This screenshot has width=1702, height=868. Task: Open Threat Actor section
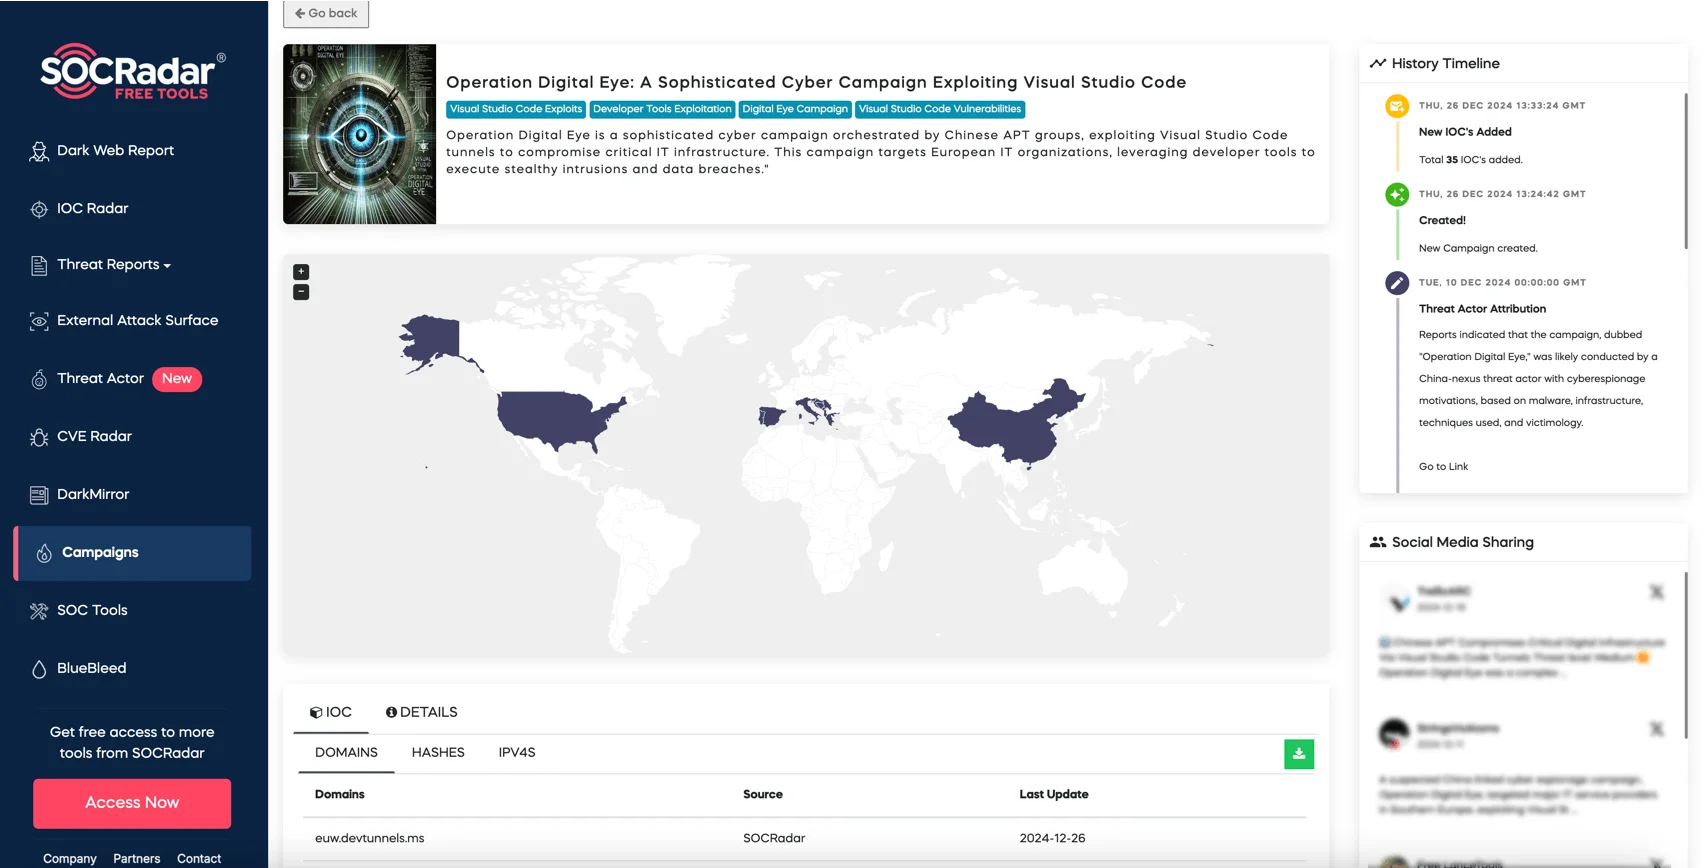coord(100,378)
